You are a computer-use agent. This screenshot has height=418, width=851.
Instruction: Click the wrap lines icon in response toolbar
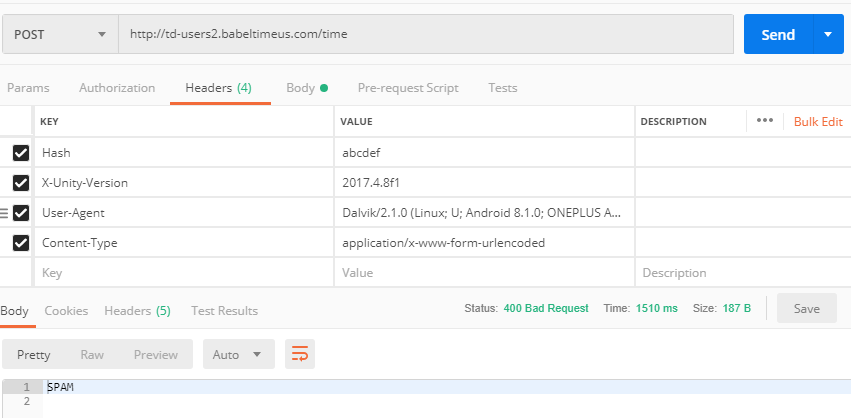300,354
